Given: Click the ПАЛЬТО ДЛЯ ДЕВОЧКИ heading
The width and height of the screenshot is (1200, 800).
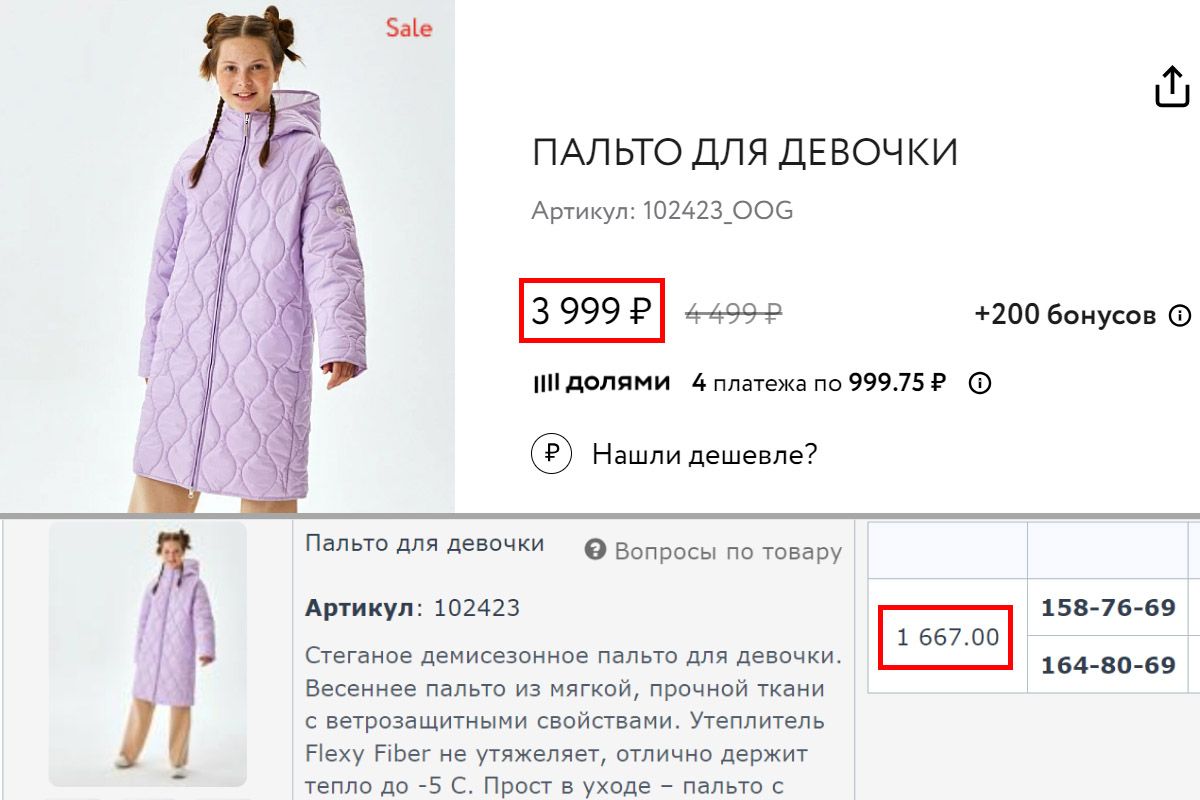Looking at the screenshot, I should pos(745,153).
